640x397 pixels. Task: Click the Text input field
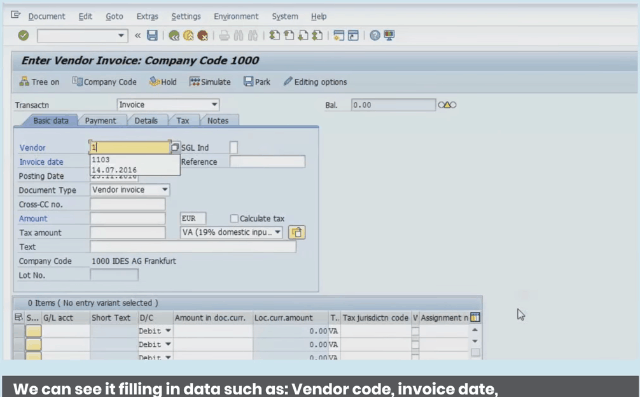pos(193,246)
